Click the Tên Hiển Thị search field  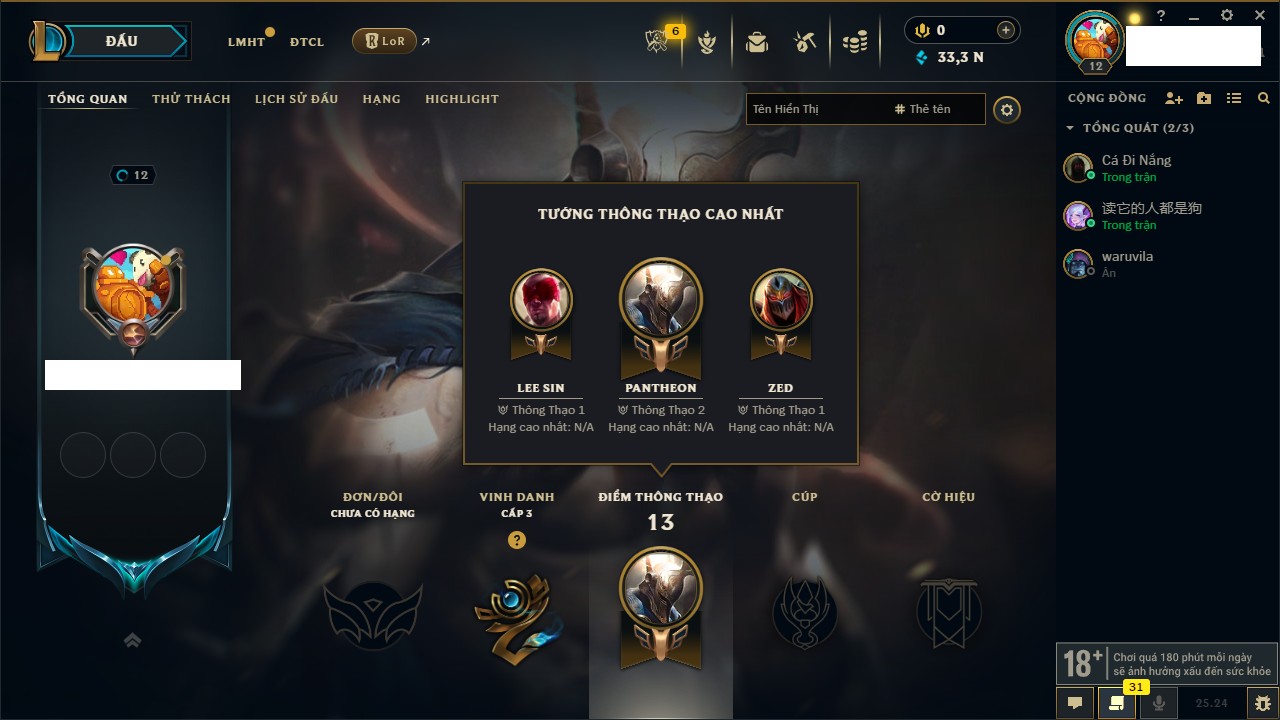pyautogui.click(x=815, y=109)
